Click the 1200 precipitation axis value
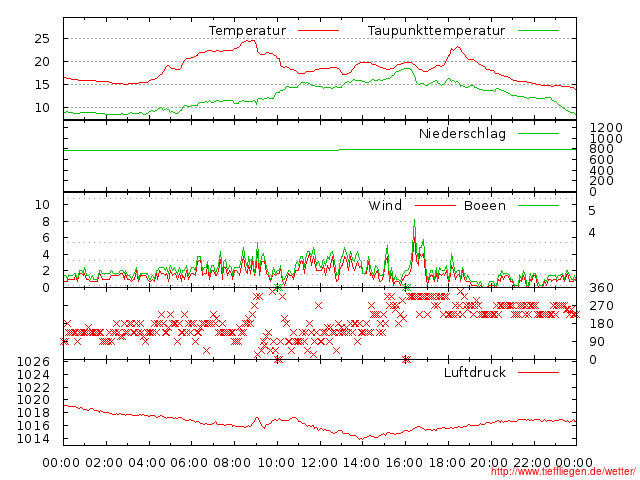 [x=606, y=127]
